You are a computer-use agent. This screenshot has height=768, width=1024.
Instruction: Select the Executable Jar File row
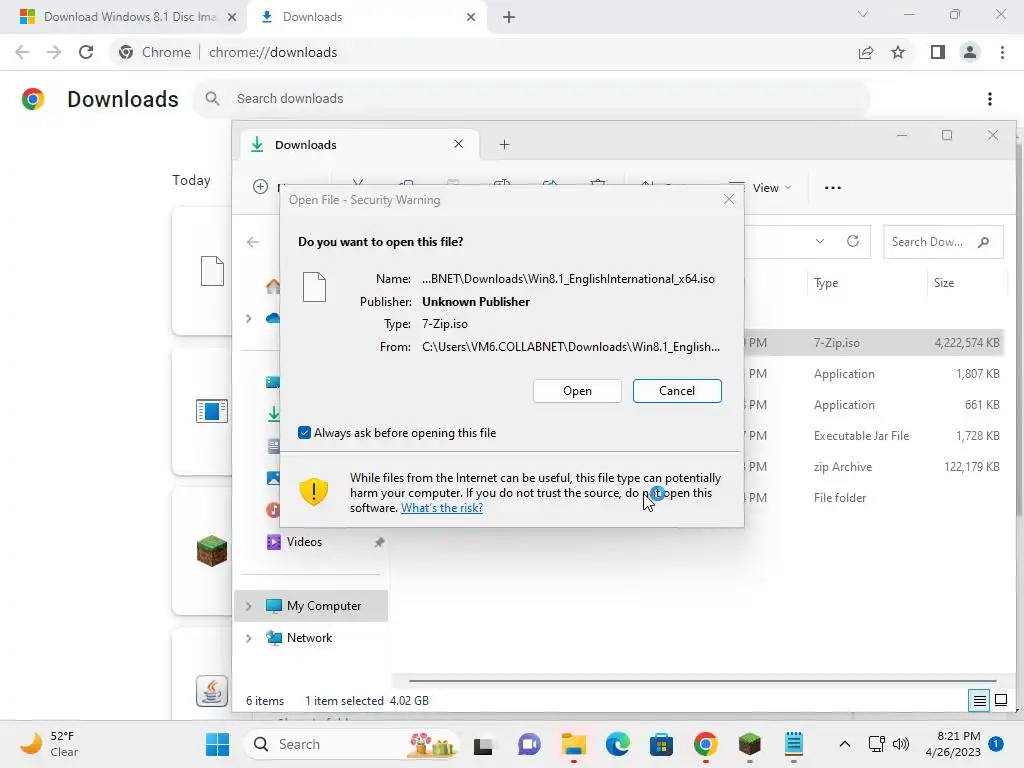pyautogui.click(x=873, y=436)
